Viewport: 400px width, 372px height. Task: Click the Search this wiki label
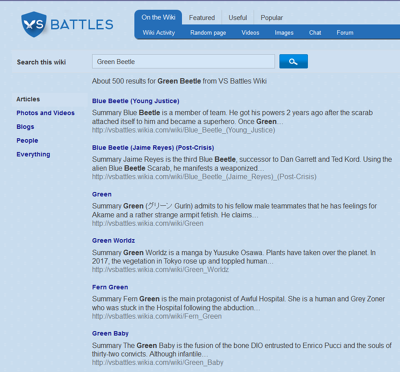41,62
